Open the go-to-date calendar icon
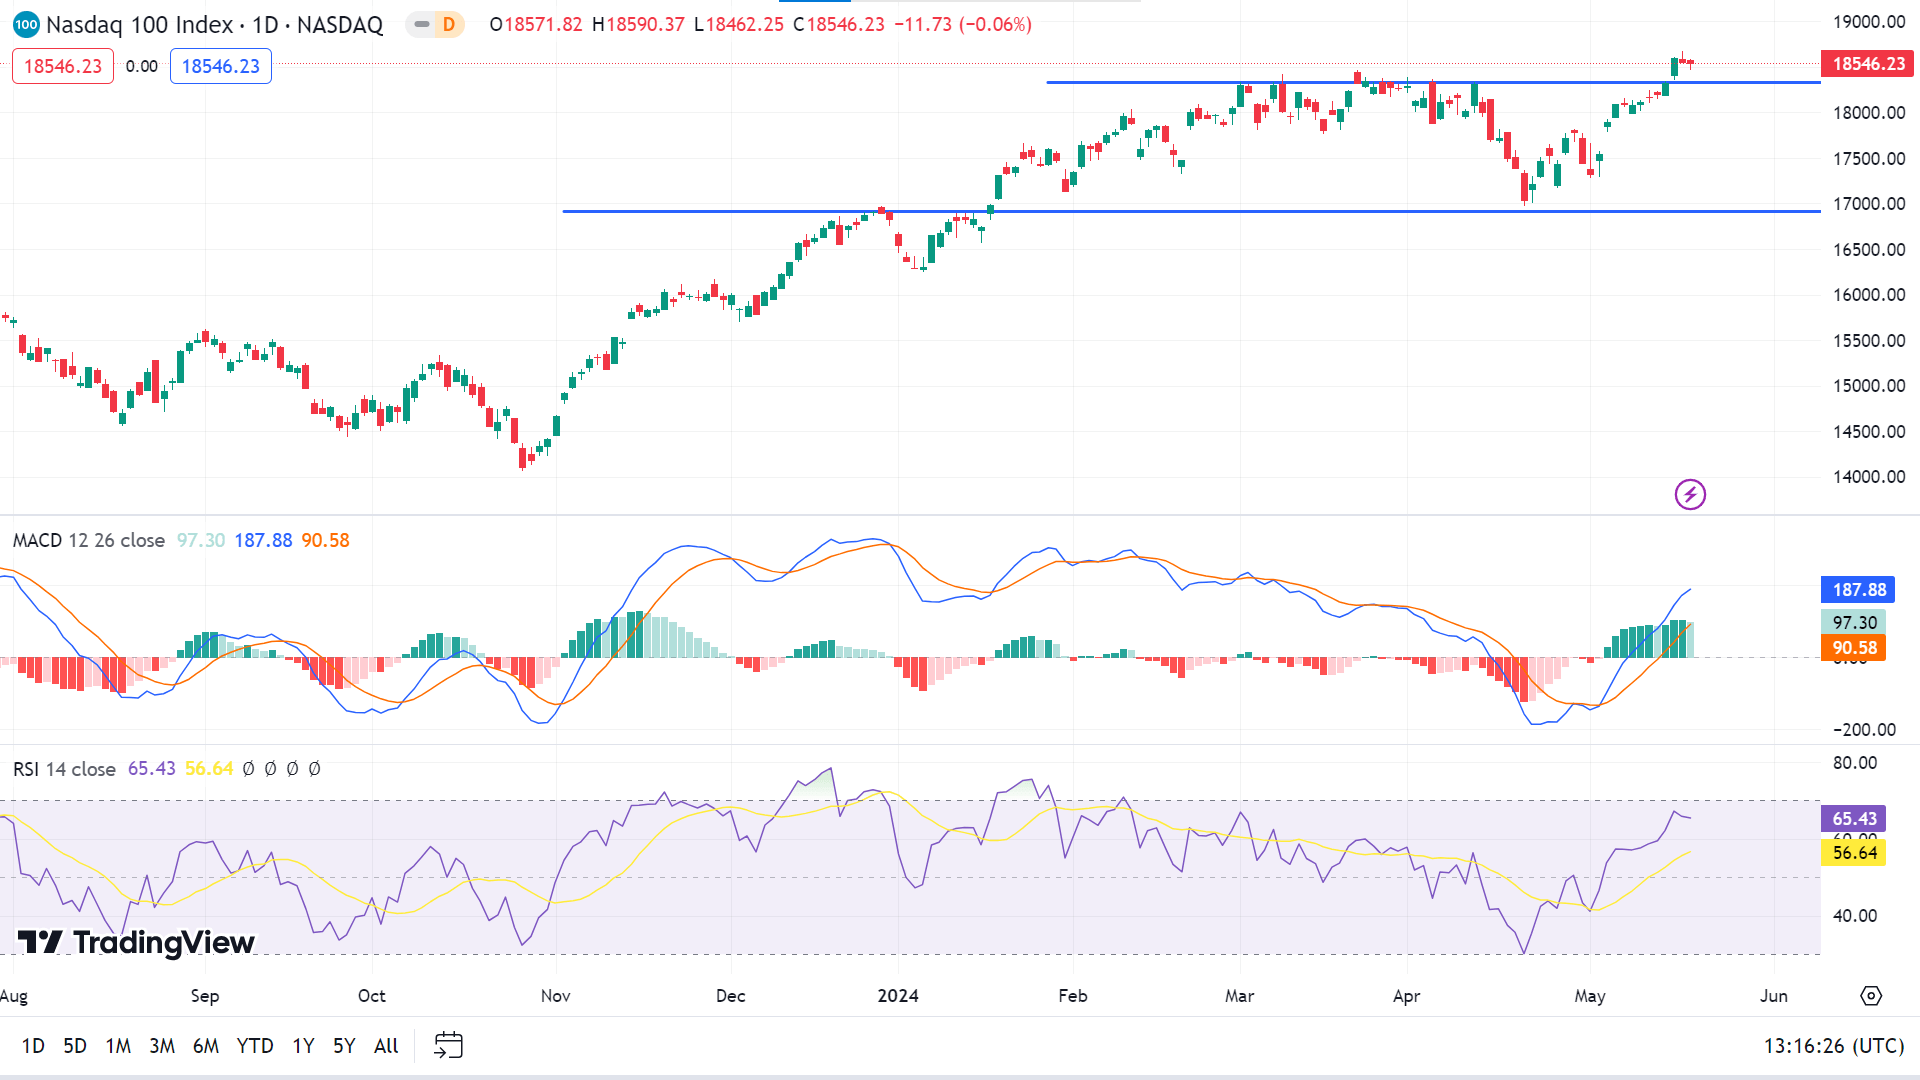Image resolution: width=1920 pixels, height=1080 pixels. pyautogui.click(x=448, y=1045)
